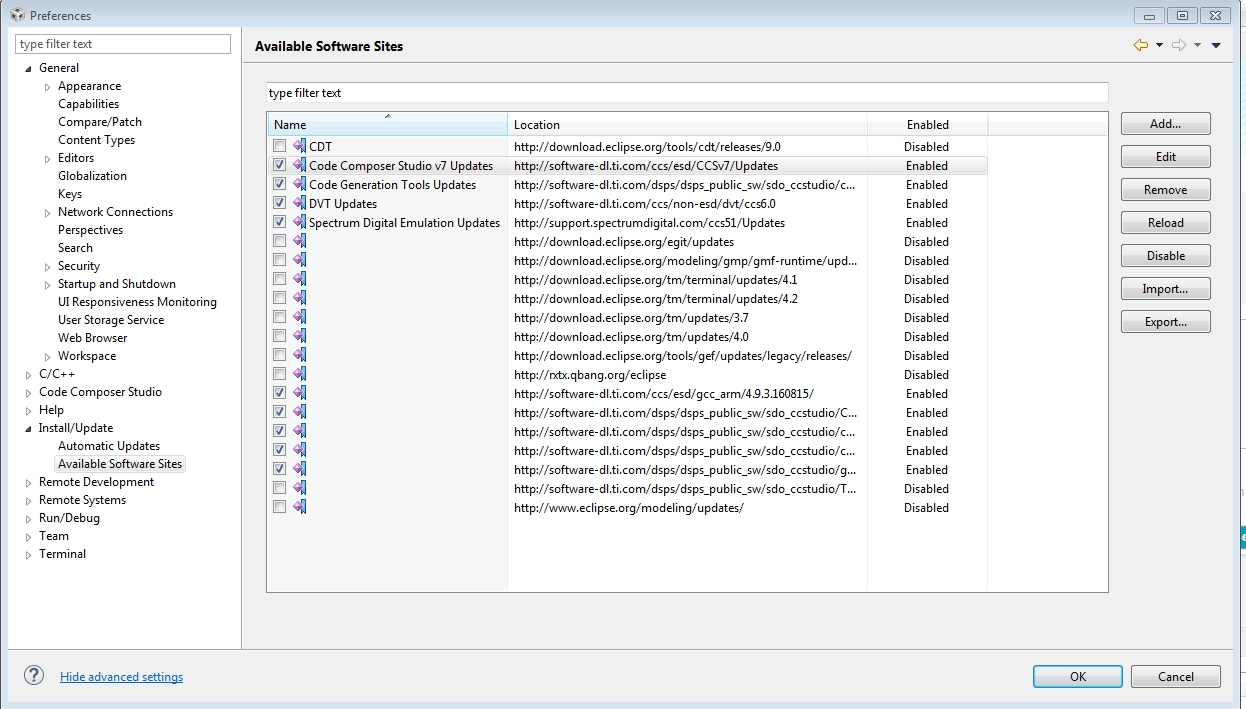Image resolution: width=1246 pixels, height=709 pixels.
Task: Click the Cancel button
Action: [x=1176, y=676]
